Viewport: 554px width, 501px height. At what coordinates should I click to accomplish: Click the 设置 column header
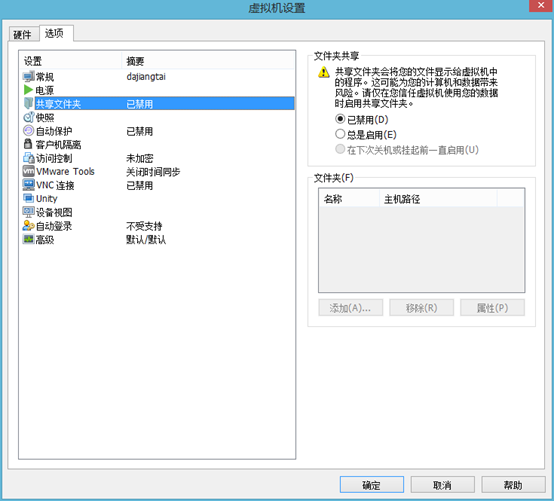pyautogui.click(x=70, y=60)
